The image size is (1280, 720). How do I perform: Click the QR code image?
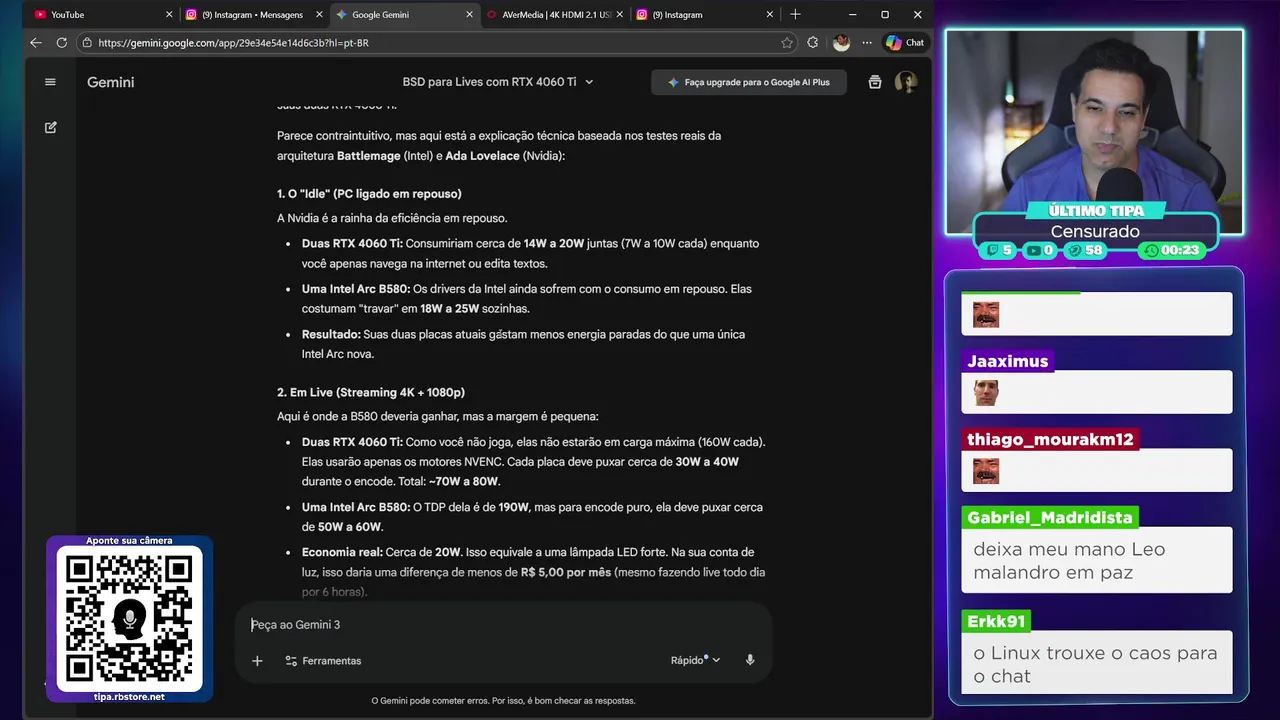(129, 619)
